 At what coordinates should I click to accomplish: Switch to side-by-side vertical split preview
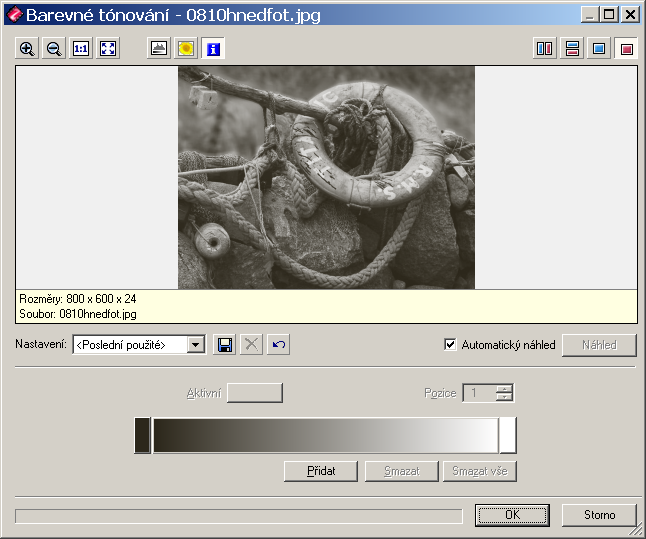(545, 48)
